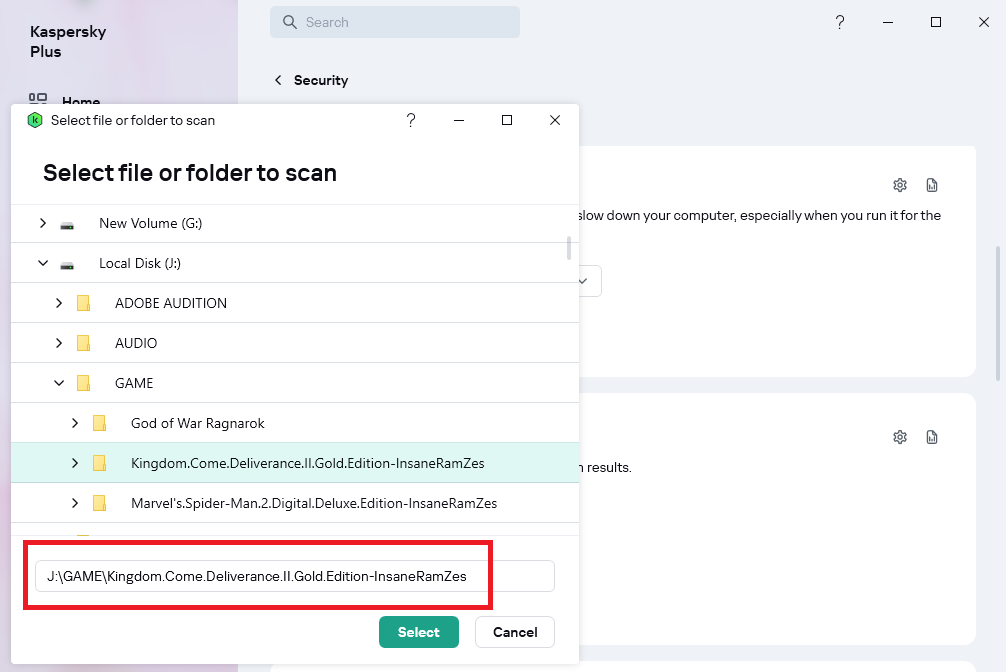1006x672 pixels.
Task: Expand the God of War Ragnarok folder
Action: tap(75, 423)
